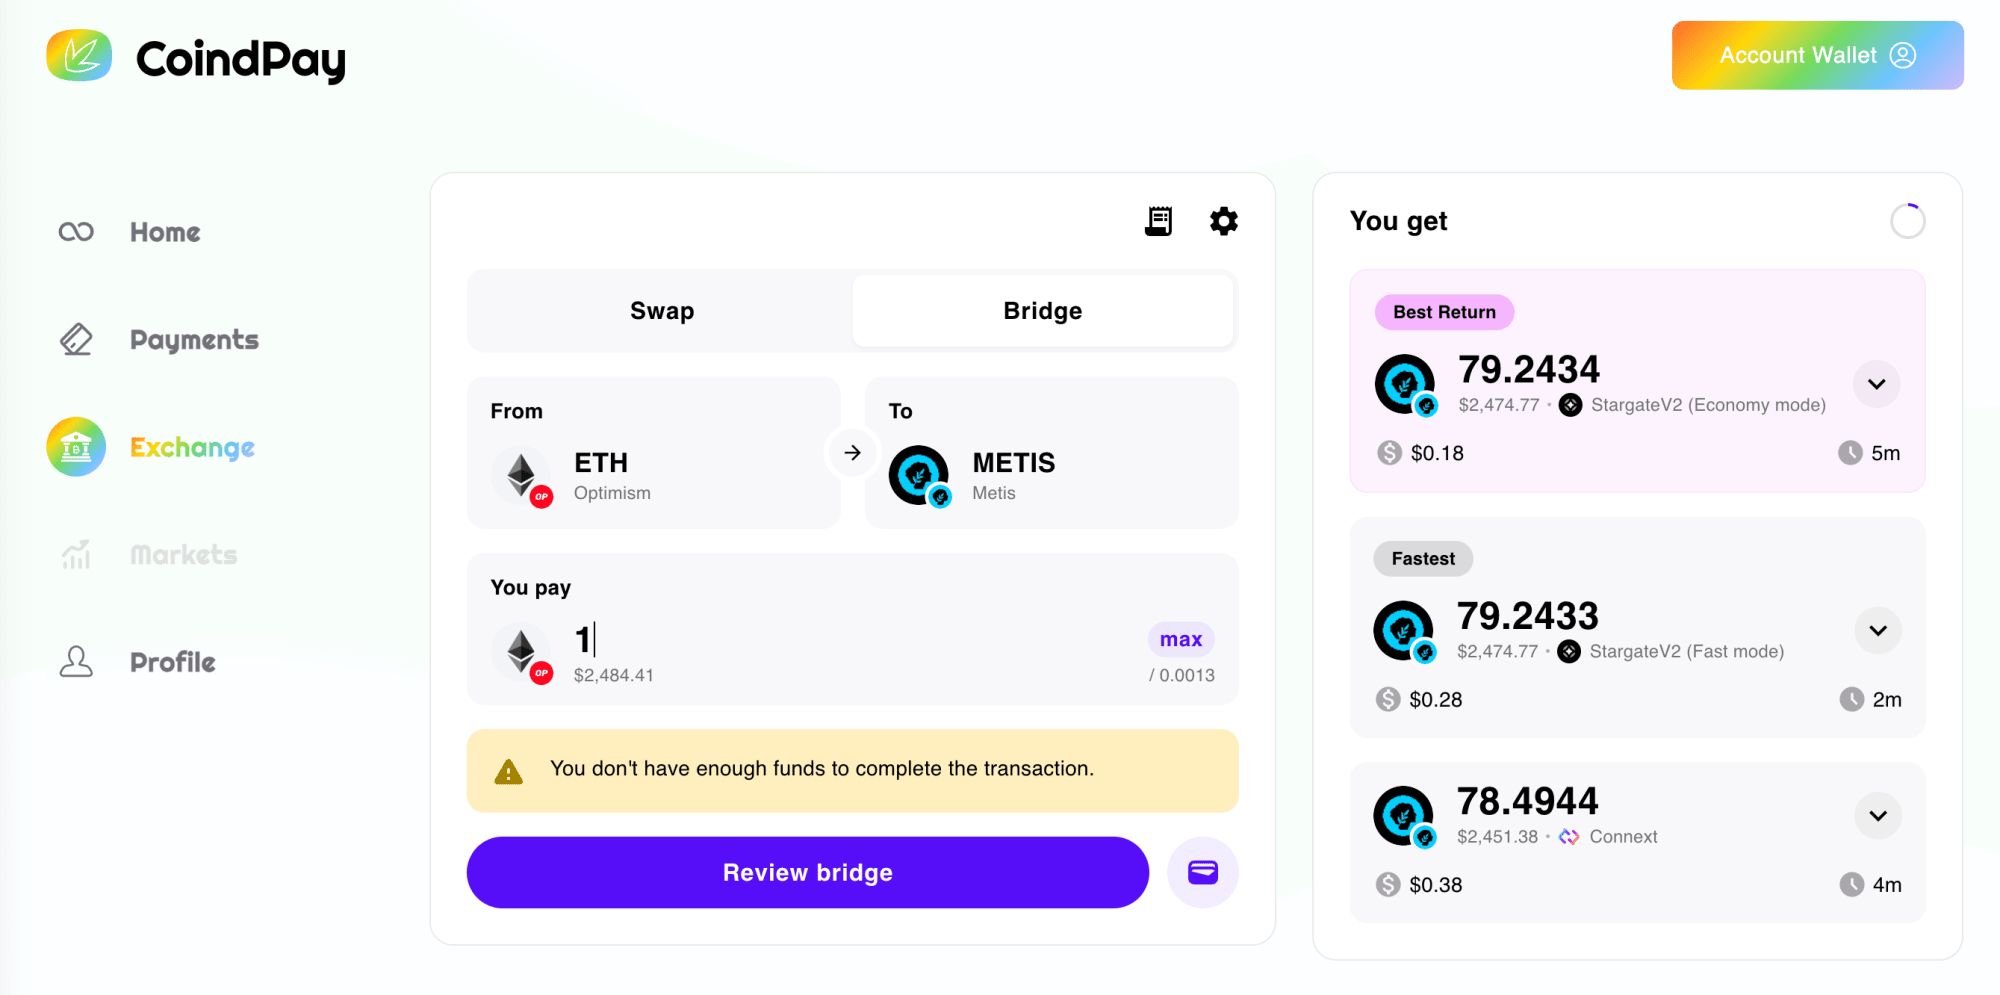Click the Review bridge button
This screenshot has width=2000, height=995.
tap(808, 873)
